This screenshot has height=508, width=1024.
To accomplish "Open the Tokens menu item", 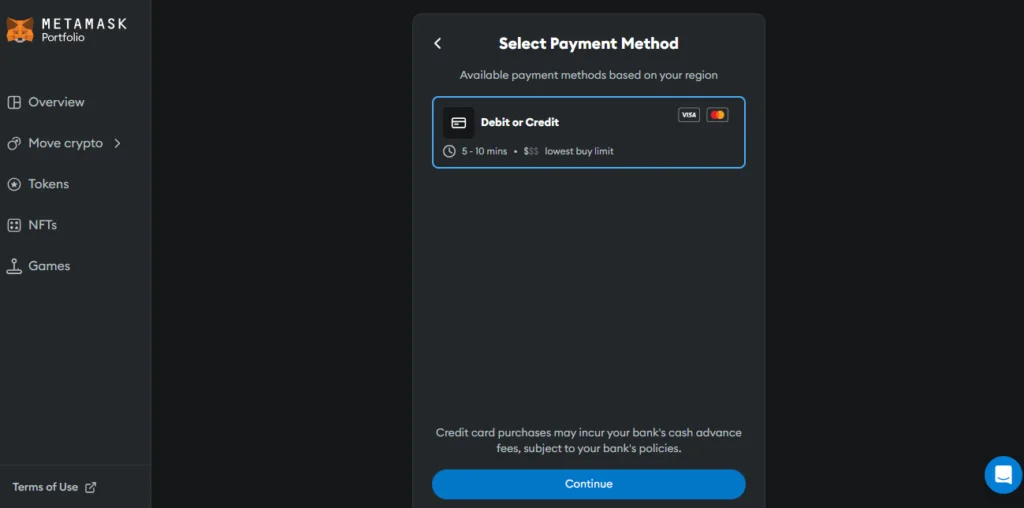I will [38, 184].
